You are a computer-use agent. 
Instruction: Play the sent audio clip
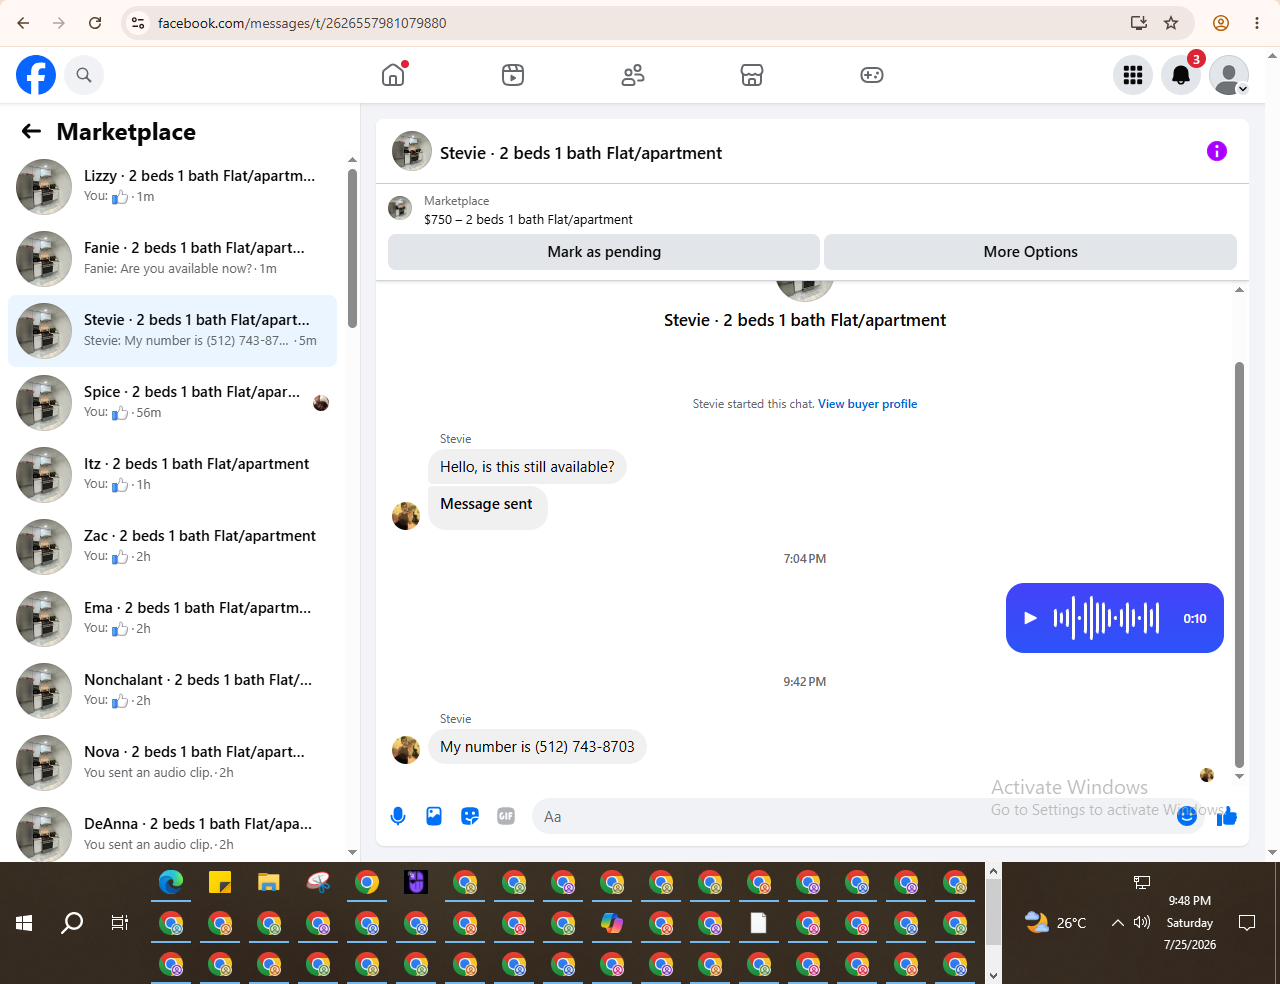pyautogui.click(x=1031, y=618)
